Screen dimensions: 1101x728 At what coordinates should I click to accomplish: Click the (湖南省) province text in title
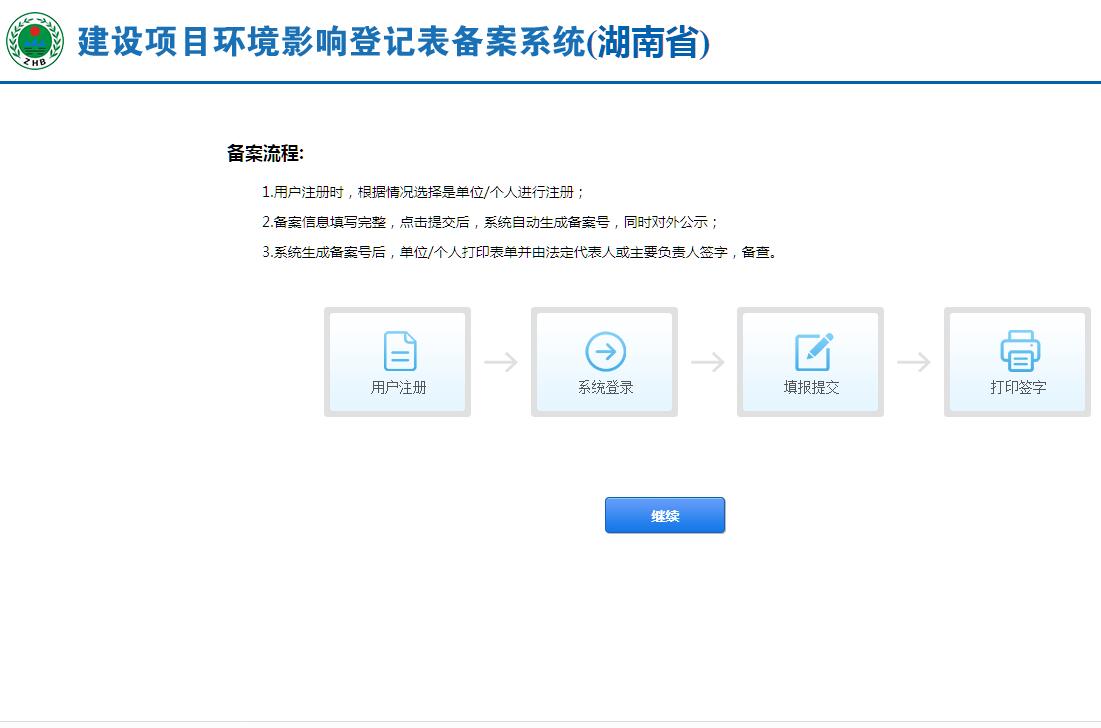pos(648,43)
